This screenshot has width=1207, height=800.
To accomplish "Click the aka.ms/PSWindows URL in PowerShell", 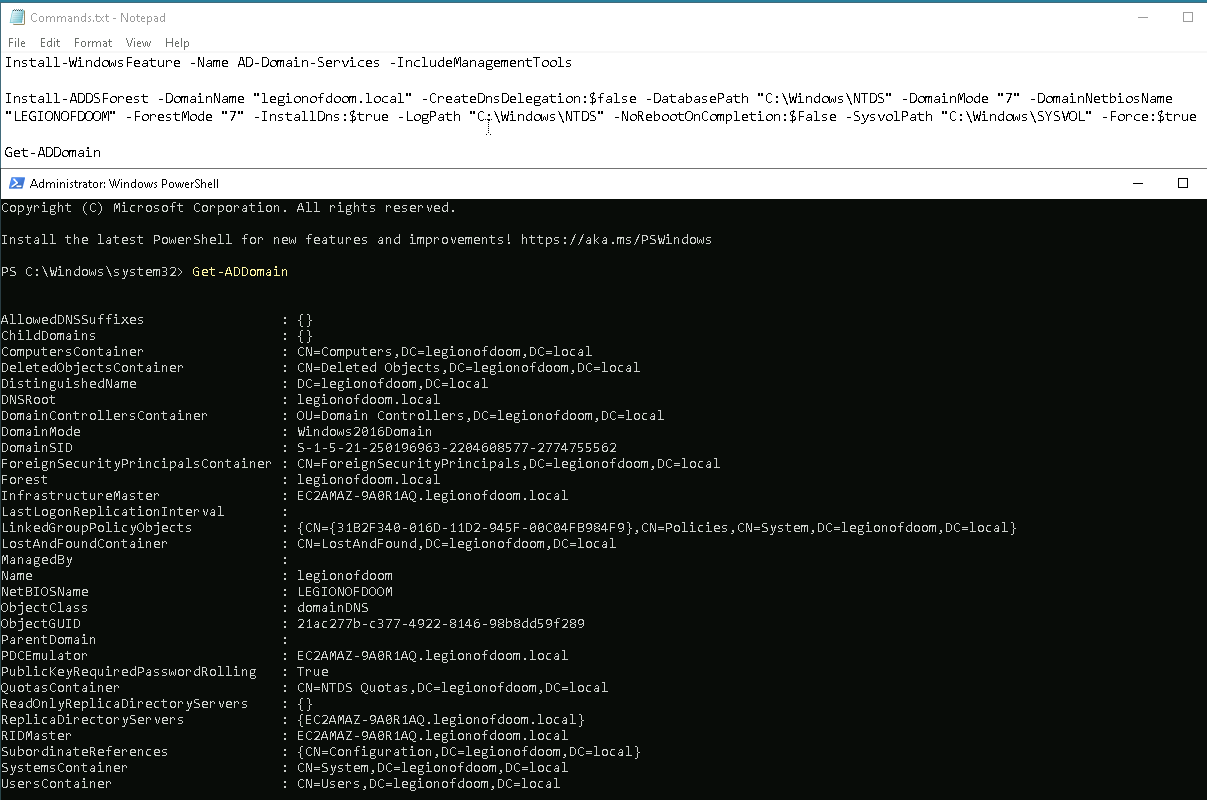I will click(616, 240).
